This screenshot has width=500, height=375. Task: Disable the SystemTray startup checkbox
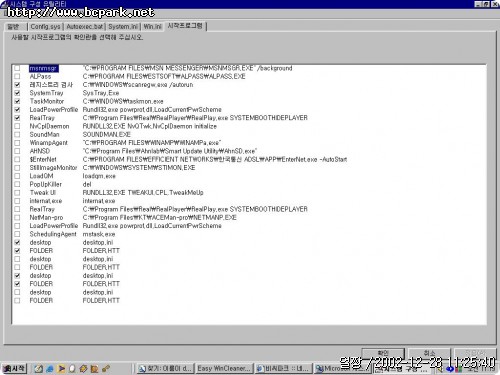[x=17, y=93]
